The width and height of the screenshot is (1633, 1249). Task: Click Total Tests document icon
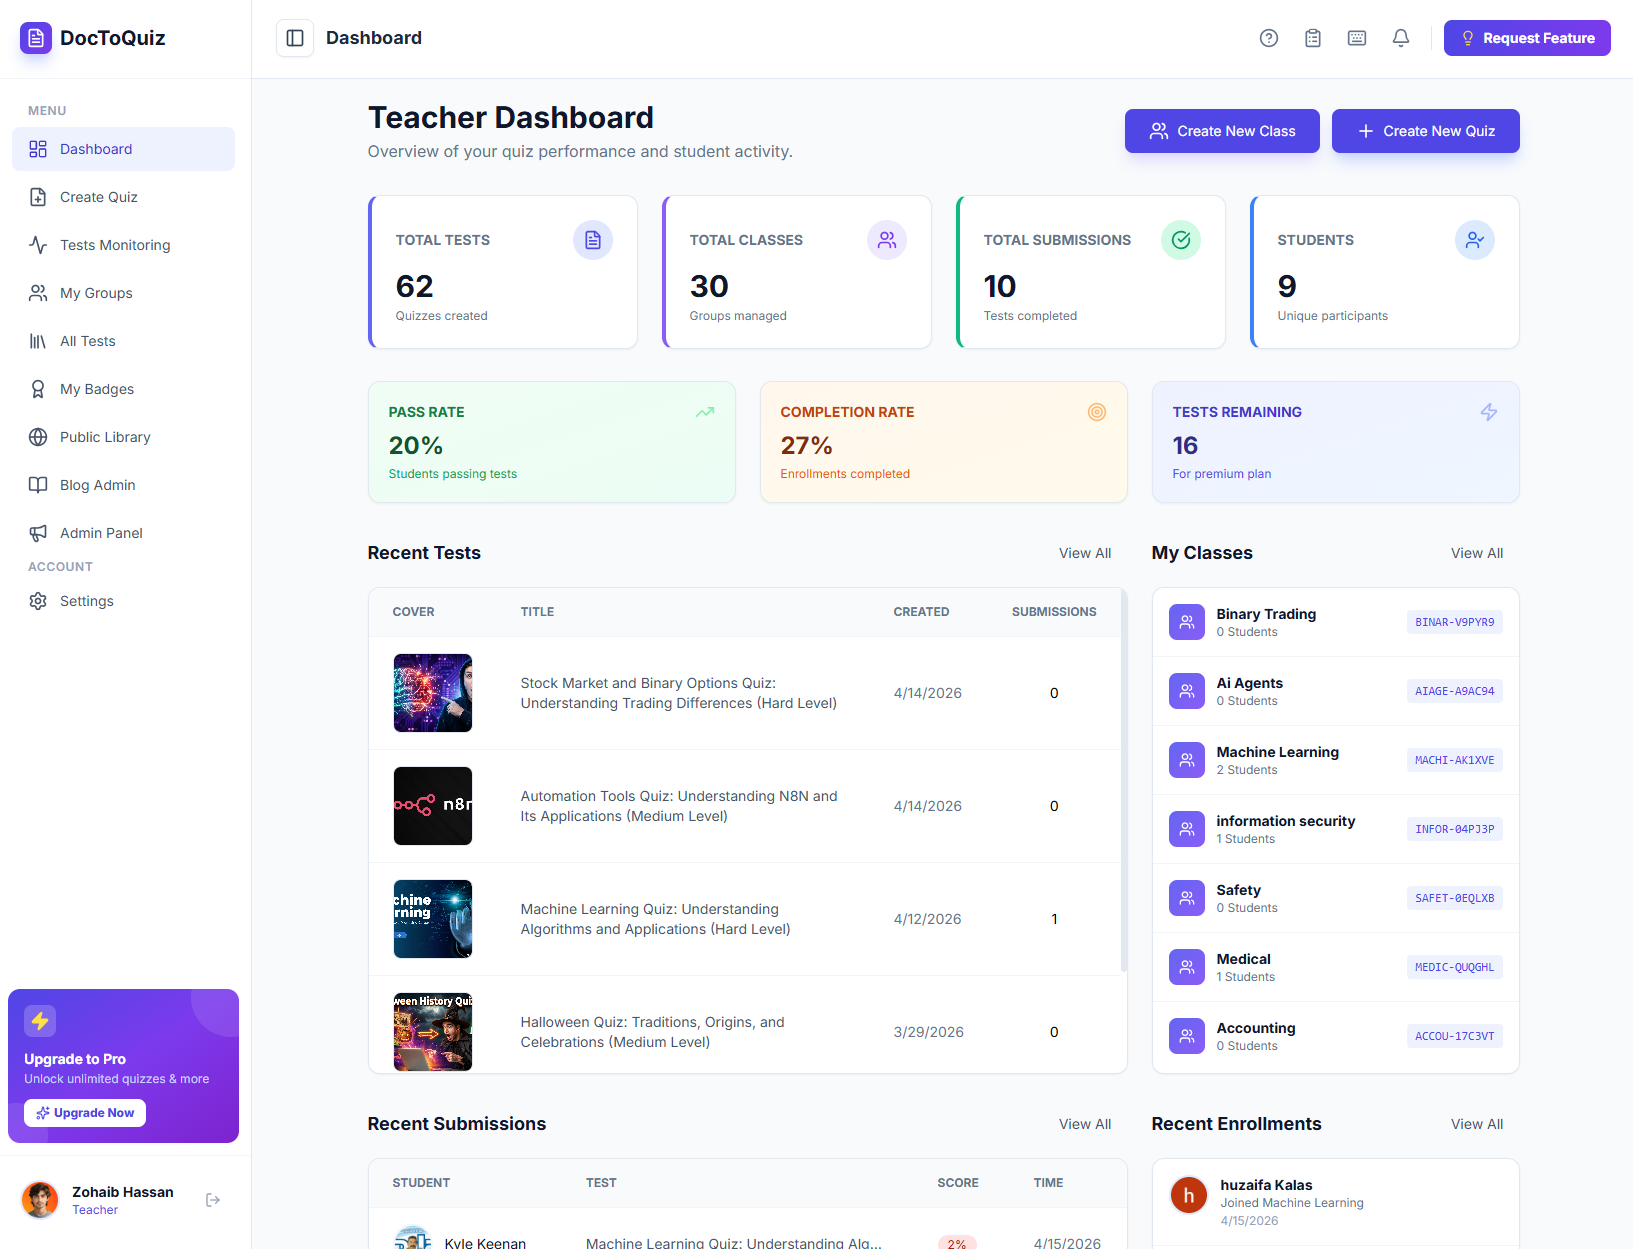coord(593,240)
